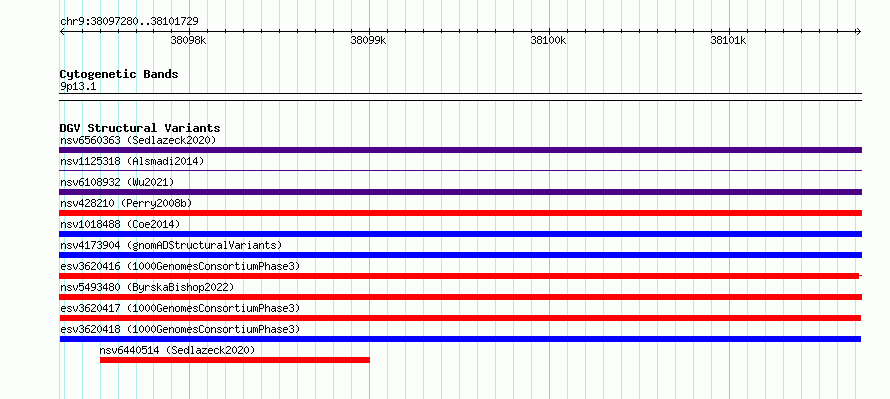890x399 pixels.
Task: Select the blue nsv1018488 variant bar
Action: [x=460, y=234]
